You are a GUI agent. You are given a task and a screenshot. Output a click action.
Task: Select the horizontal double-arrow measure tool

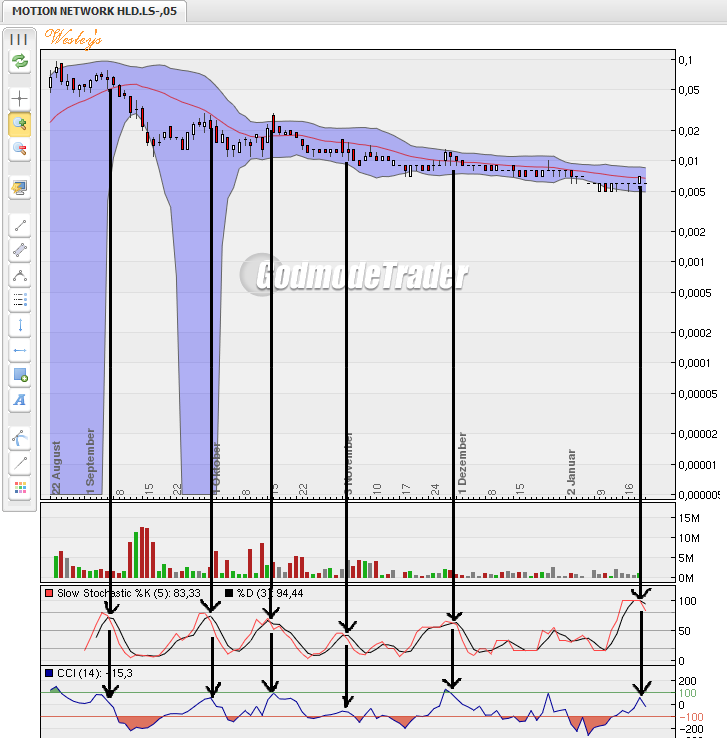pyautogui.click(x=19, y=350)
